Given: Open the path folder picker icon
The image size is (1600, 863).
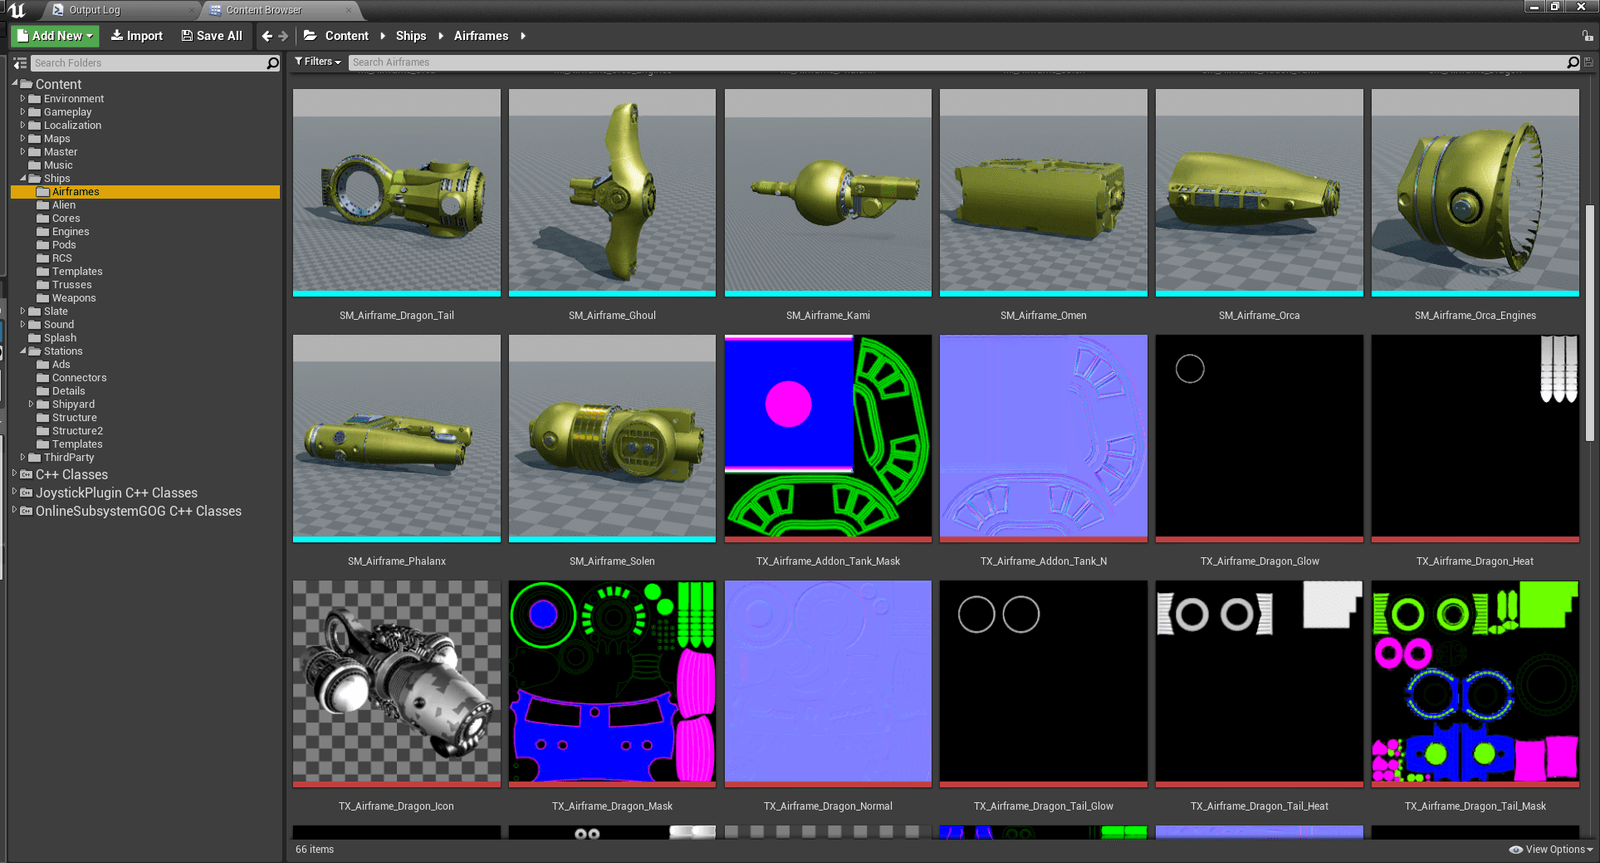Looking at the screenshot, I should [310, 36].
